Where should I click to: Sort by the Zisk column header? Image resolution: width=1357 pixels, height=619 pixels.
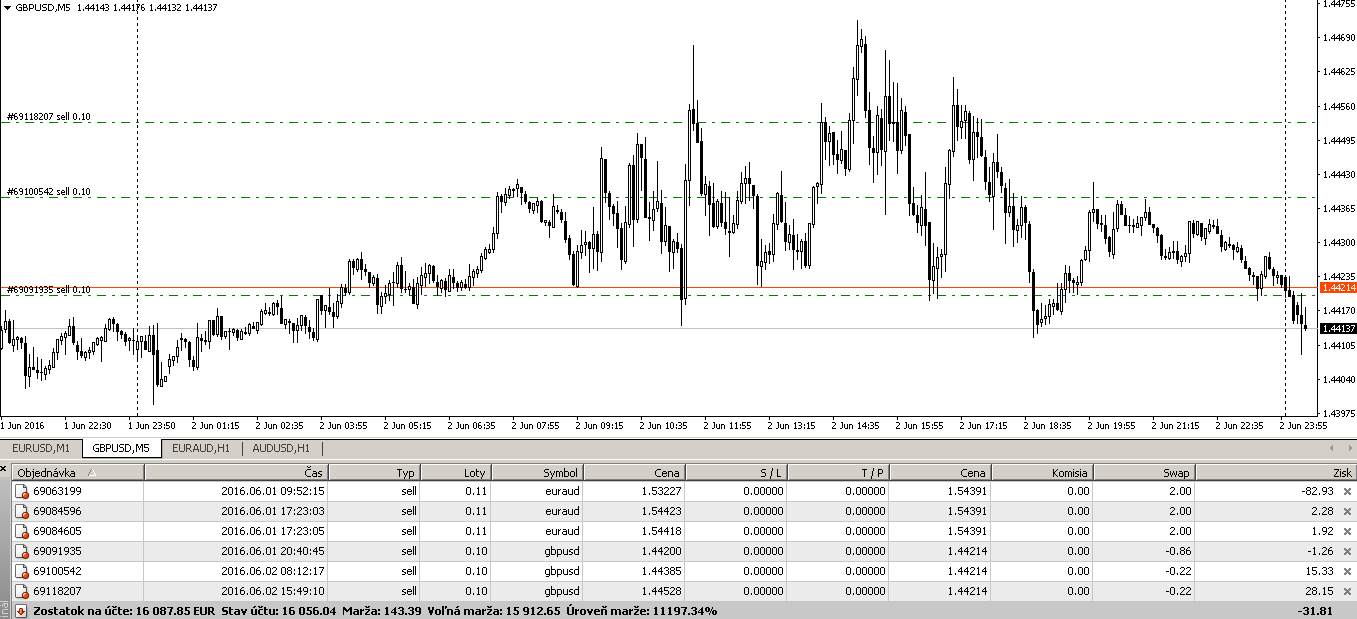tap(1276, 472)
